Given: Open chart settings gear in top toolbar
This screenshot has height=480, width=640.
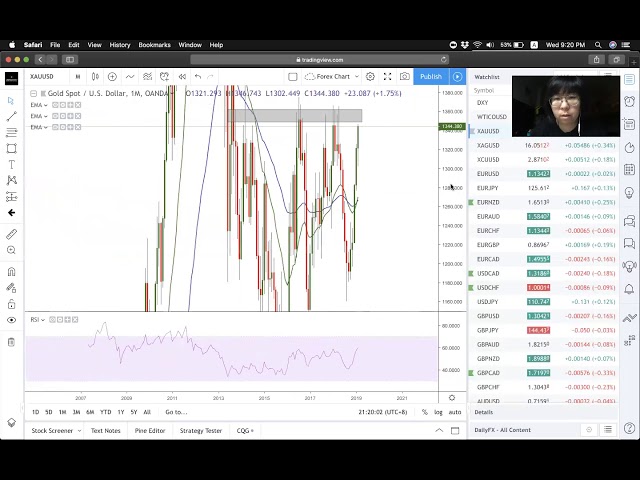Looking at the screenshot, I should point(370,77).
